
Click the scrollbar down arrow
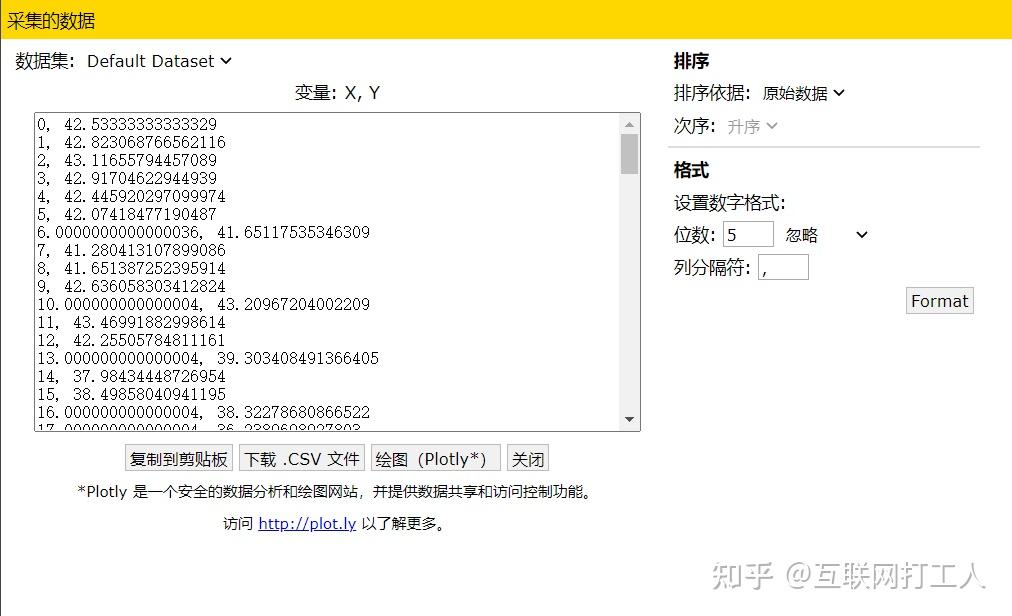click(631, 420)
